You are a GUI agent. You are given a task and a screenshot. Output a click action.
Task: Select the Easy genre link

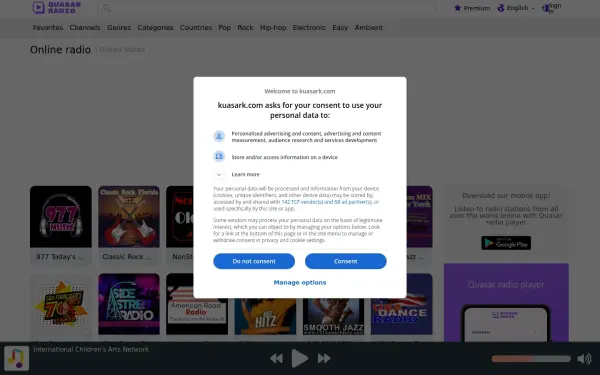[x=340, y=28]
